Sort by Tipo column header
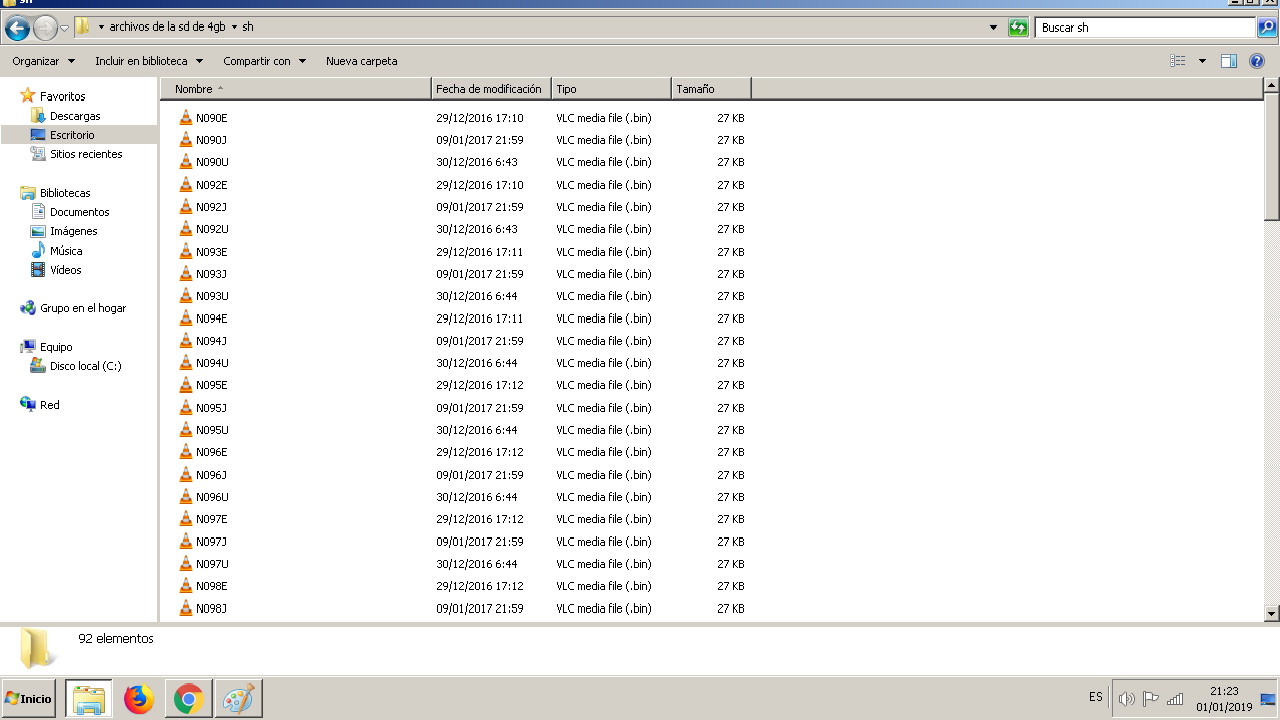The width and height of the screenshot is (1280, 720). (611, 89)
